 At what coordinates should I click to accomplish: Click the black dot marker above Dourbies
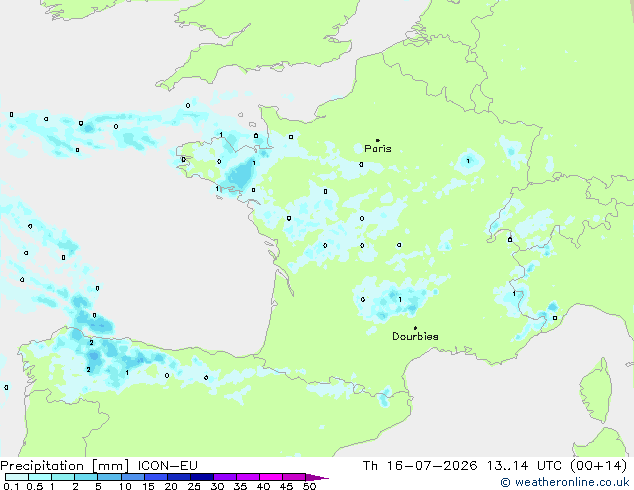pyautogui.click(x=415, y=328)
